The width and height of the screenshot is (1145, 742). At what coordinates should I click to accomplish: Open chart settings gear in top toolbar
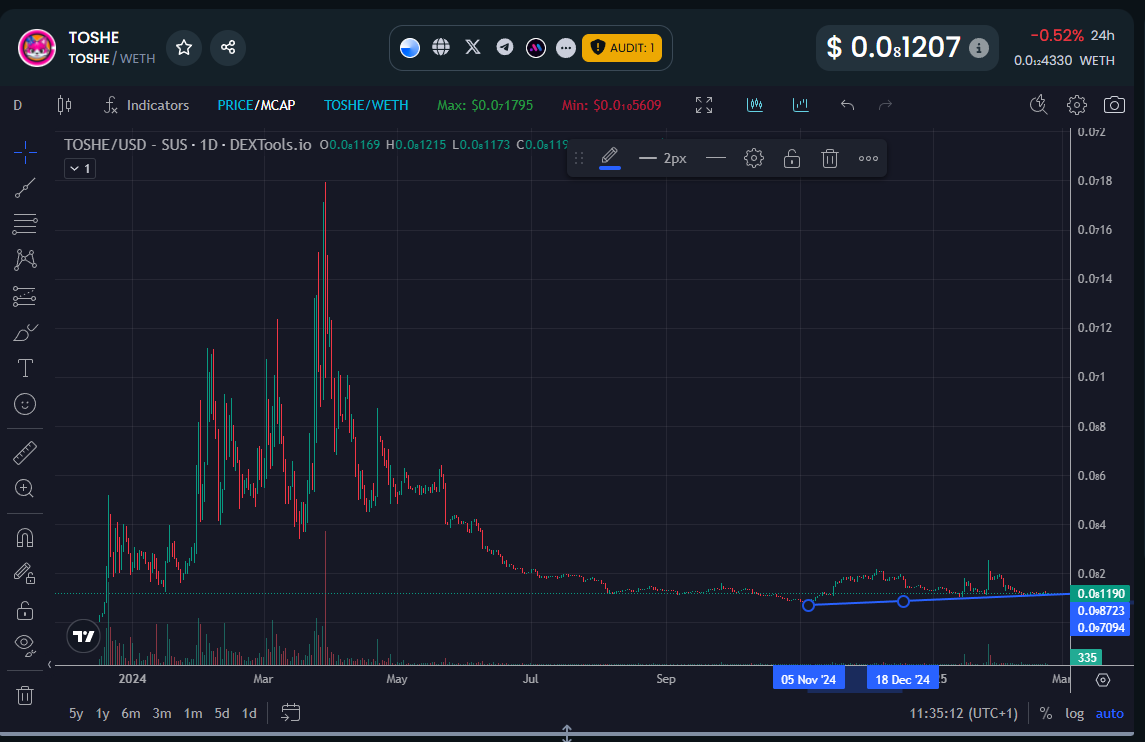pyautogui.click(x=1076, y=105)
